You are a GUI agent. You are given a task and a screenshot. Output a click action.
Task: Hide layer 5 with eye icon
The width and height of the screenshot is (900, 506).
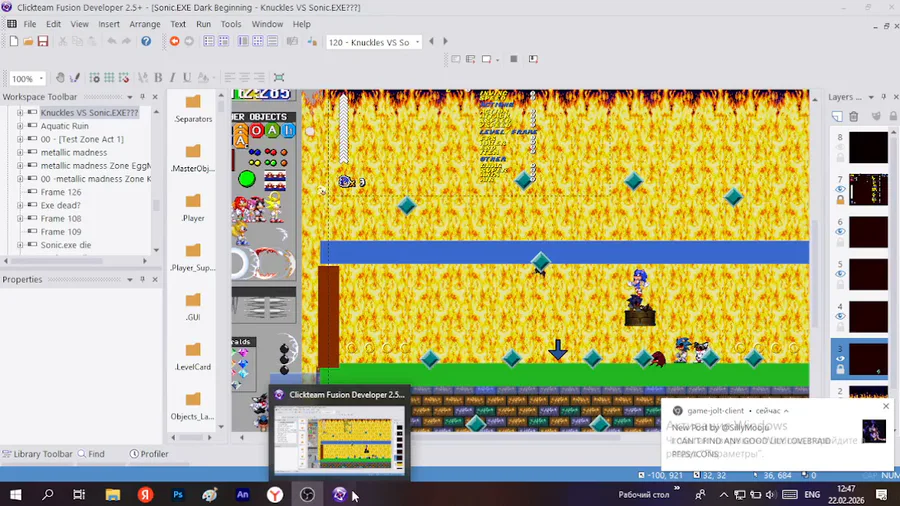(x=840, y=274)
